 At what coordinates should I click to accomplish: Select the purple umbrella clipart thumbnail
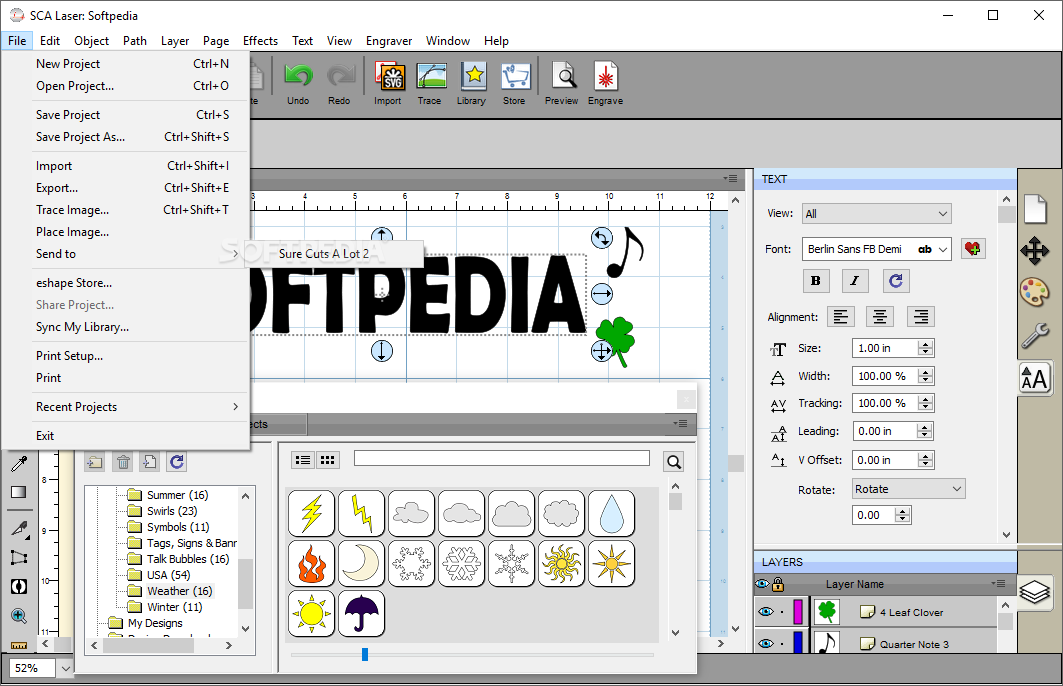(361, 613)
